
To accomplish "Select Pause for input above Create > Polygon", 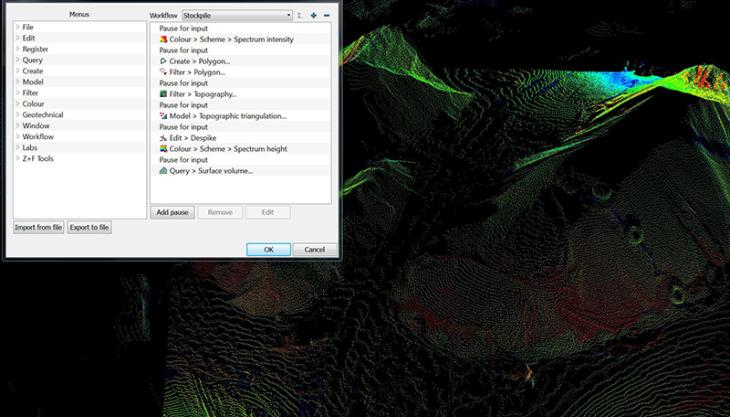I will pos(183,50).
